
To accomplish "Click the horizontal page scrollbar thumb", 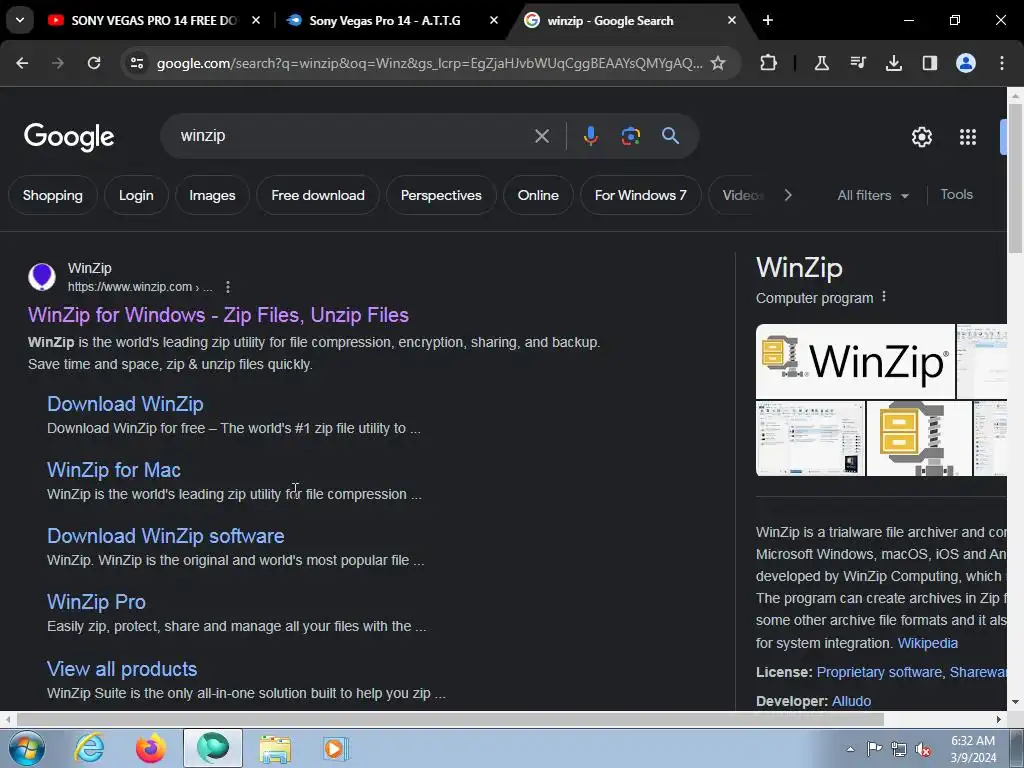I will (x=450, y=719).
